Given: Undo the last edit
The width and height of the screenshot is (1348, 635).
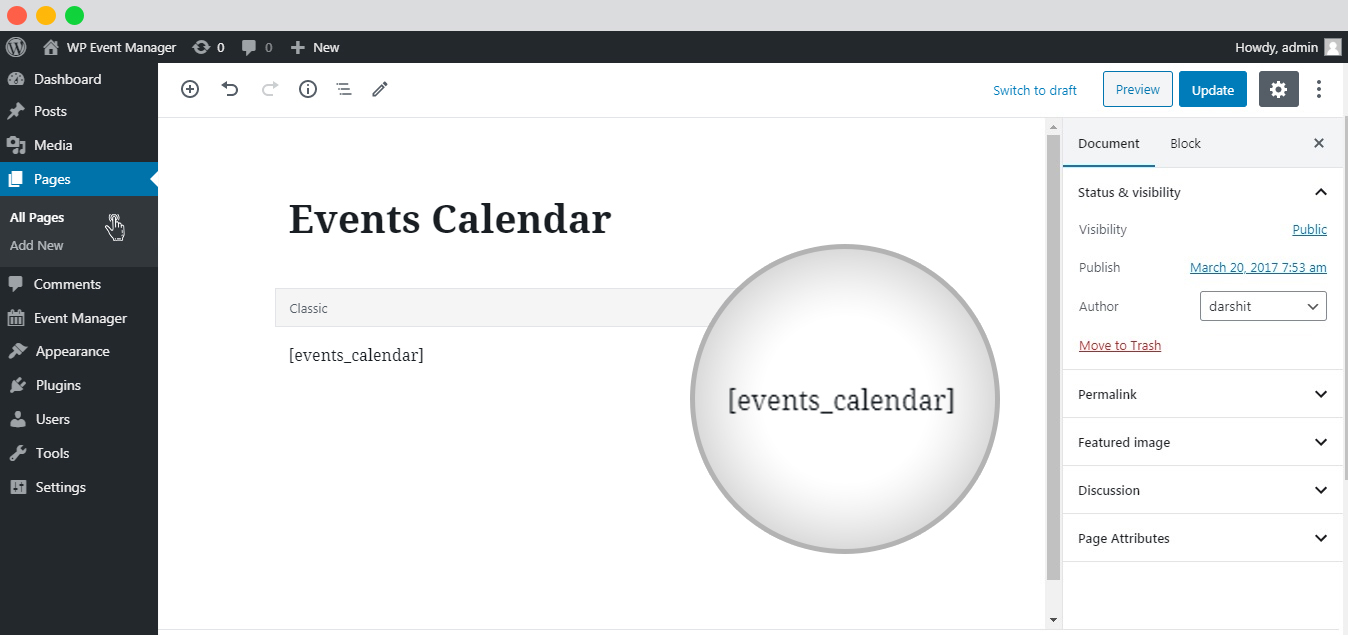Looking at the screenshot, I should click(x=230, y=89).
